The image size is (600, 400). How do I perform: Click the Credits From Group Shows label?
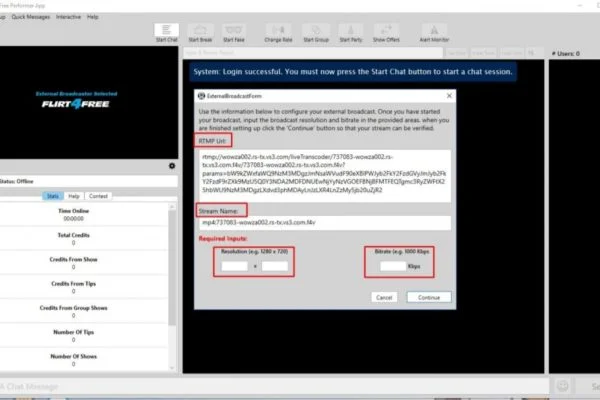(73, 308)
